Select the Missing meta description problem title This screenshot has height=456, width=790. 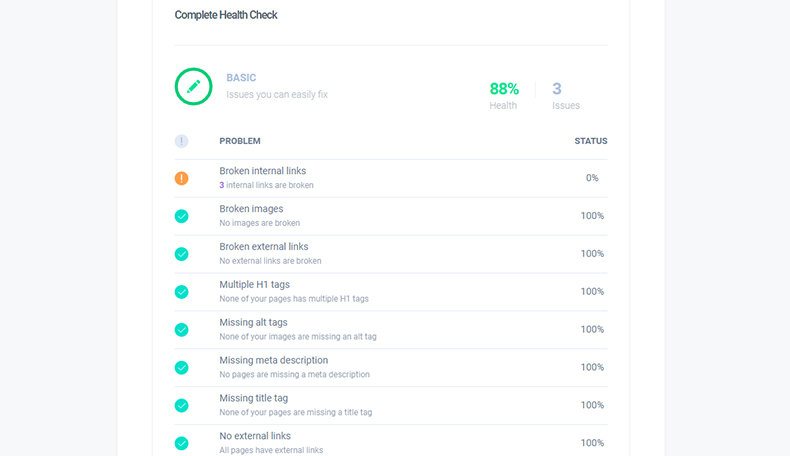point(274,360)
